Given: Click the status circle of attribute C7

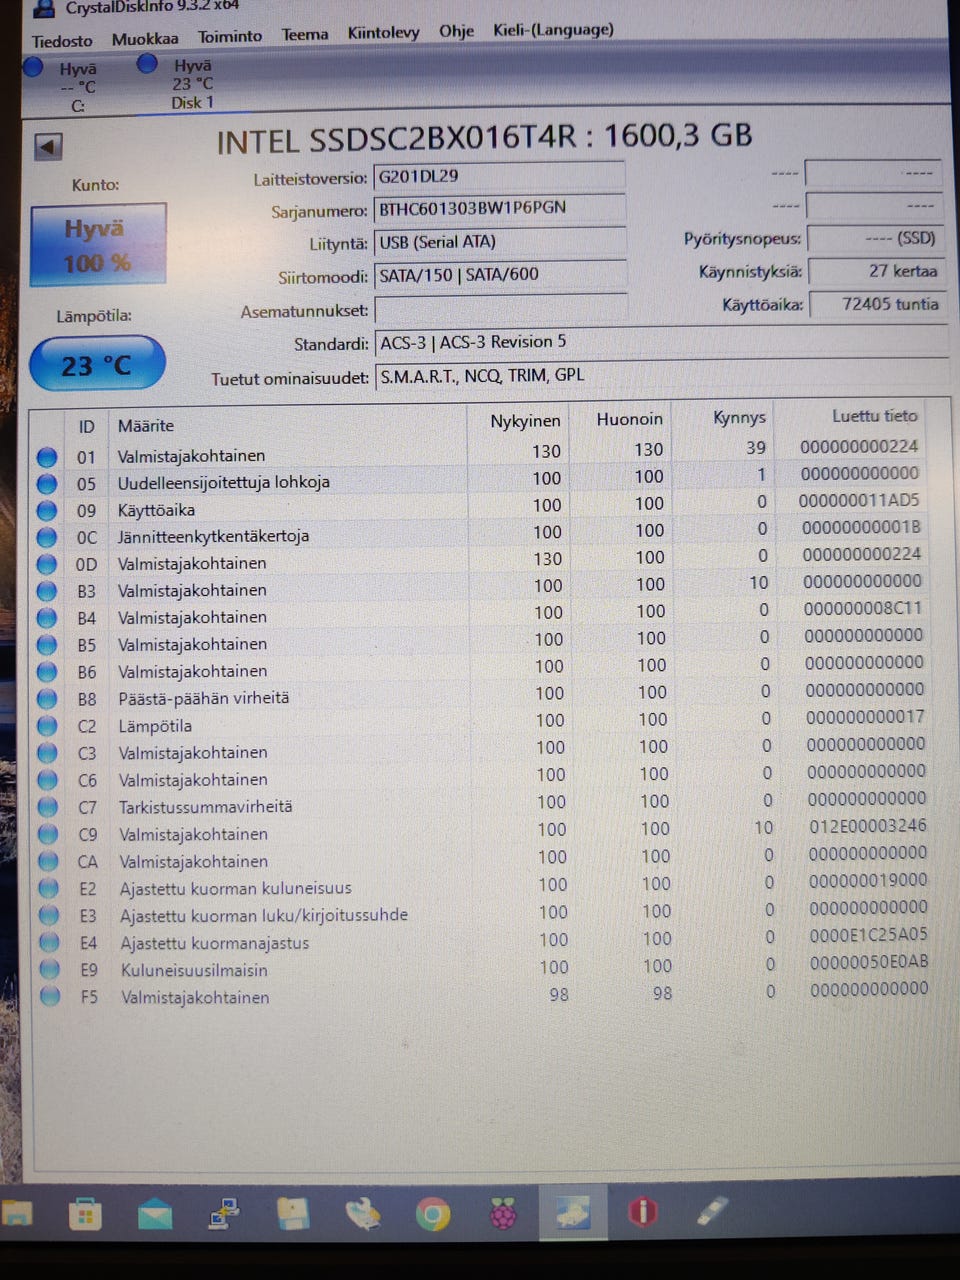Looking at the screenshot, I should (x=48, y=807).
